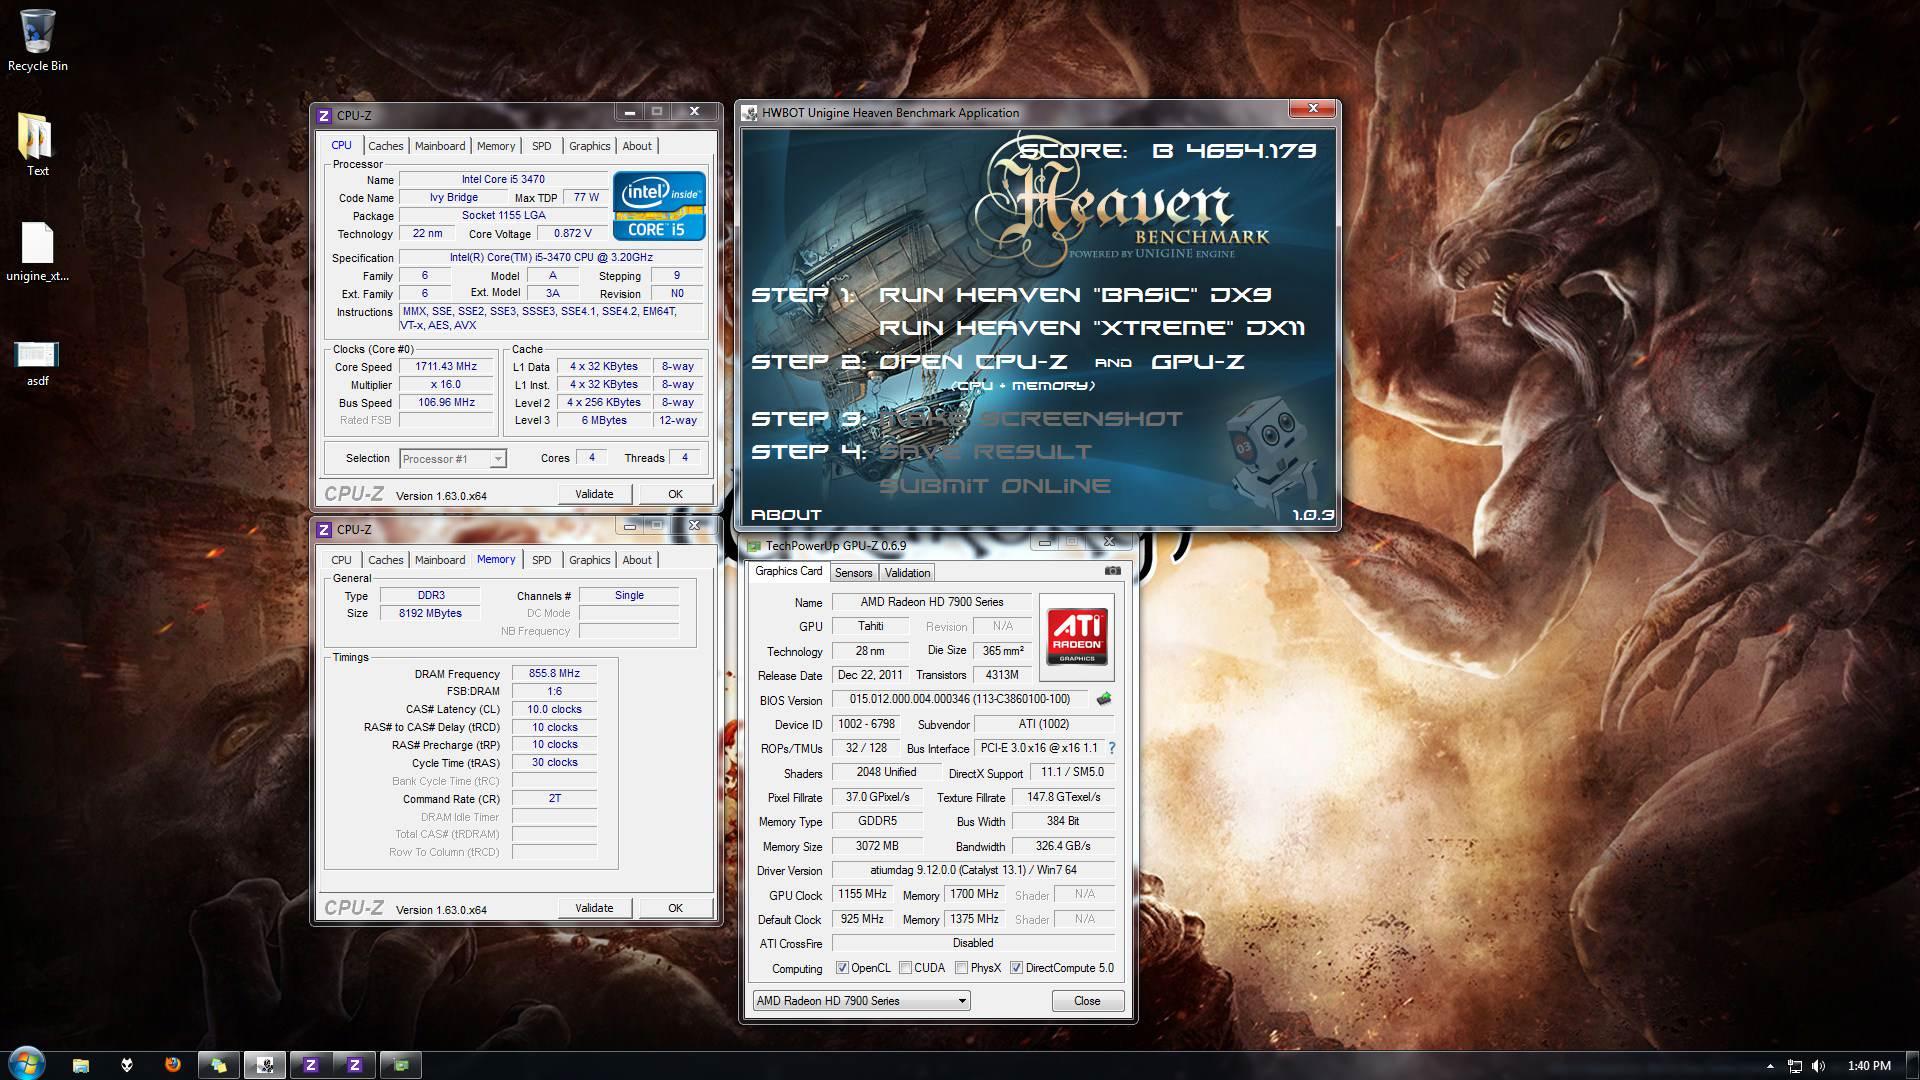Switch to HWBOT Heaven taskbar button
This screenshot has width=1920, height=1080.
click(x=265, y=1065)
